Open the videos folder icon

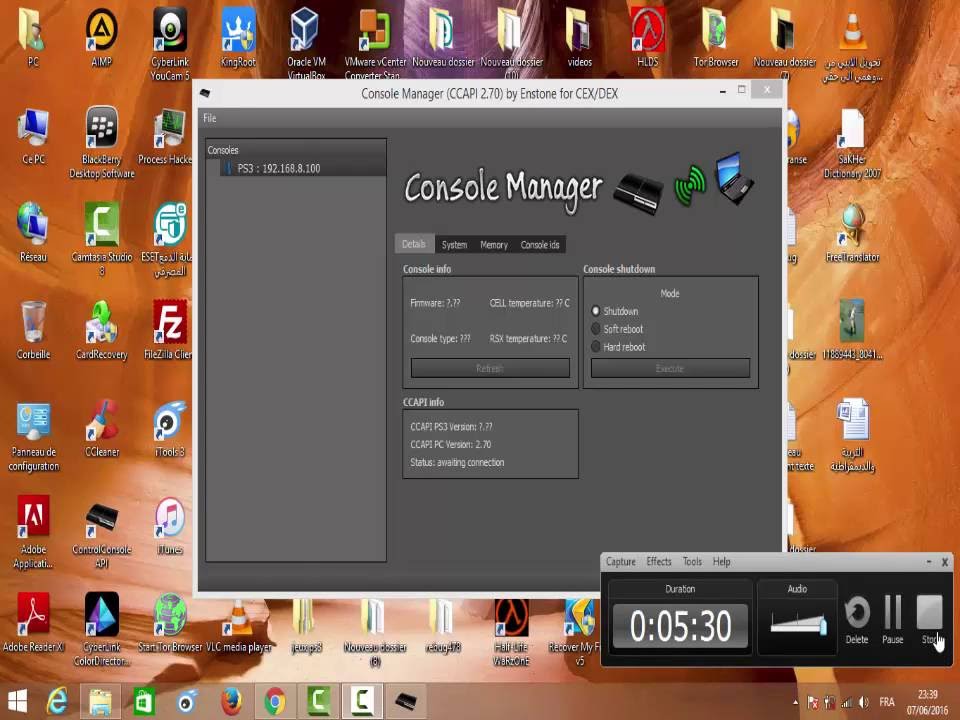[579, 38]
